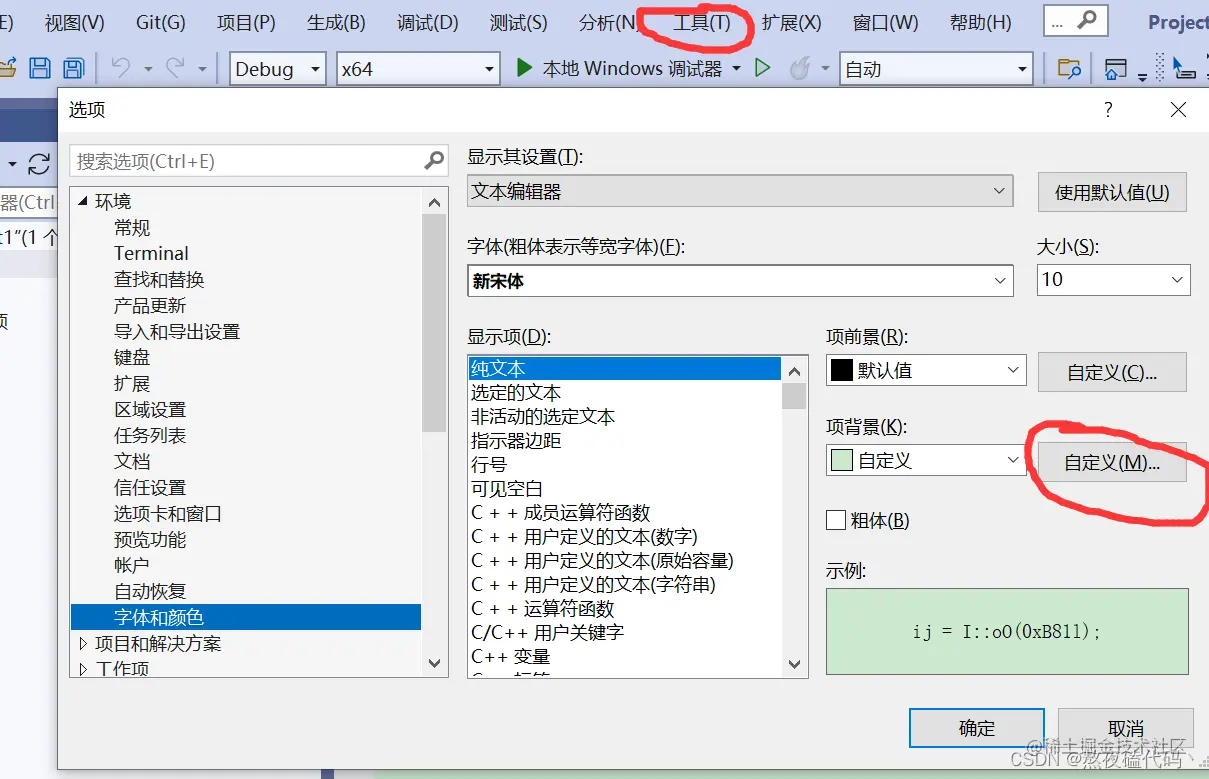Click 使用默认值(U) button
The image size is (1209, 779).
pyautogui.click(x=1112, y=192)
